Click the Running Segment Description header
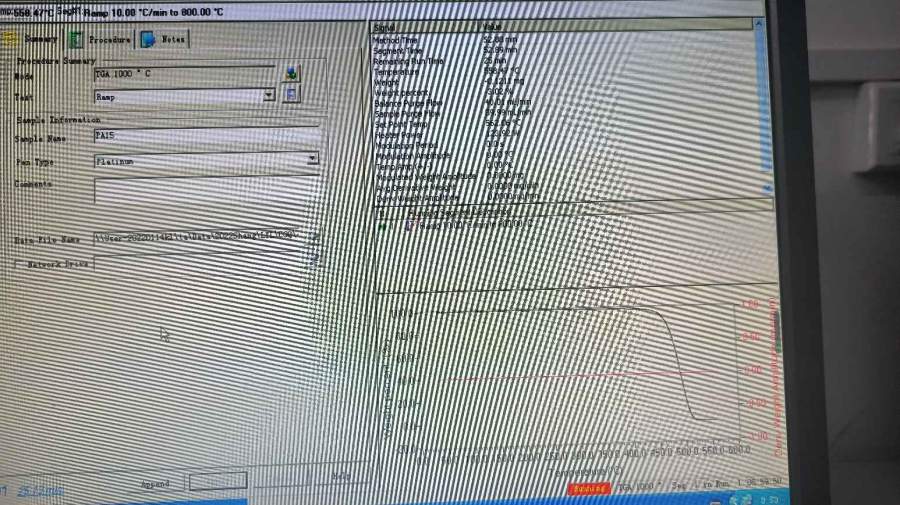Viewport: 900px width, 505px height. pyautogui.click(x=459, y=212)
